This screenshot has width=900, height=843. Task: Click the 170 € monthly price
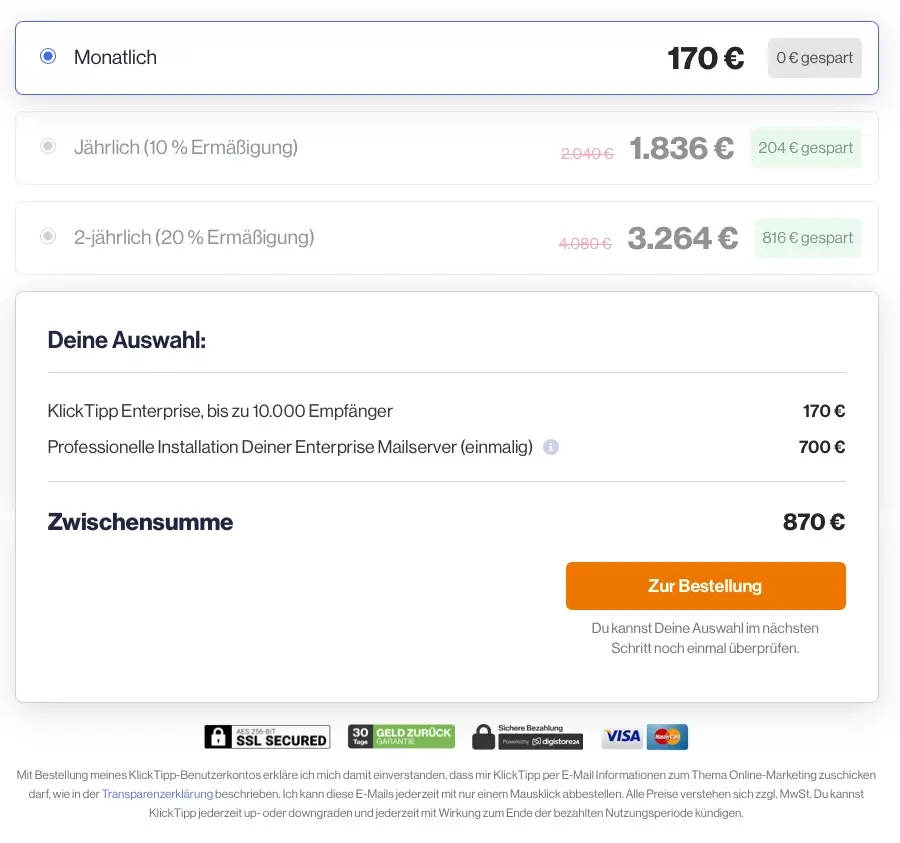[706, 58]
